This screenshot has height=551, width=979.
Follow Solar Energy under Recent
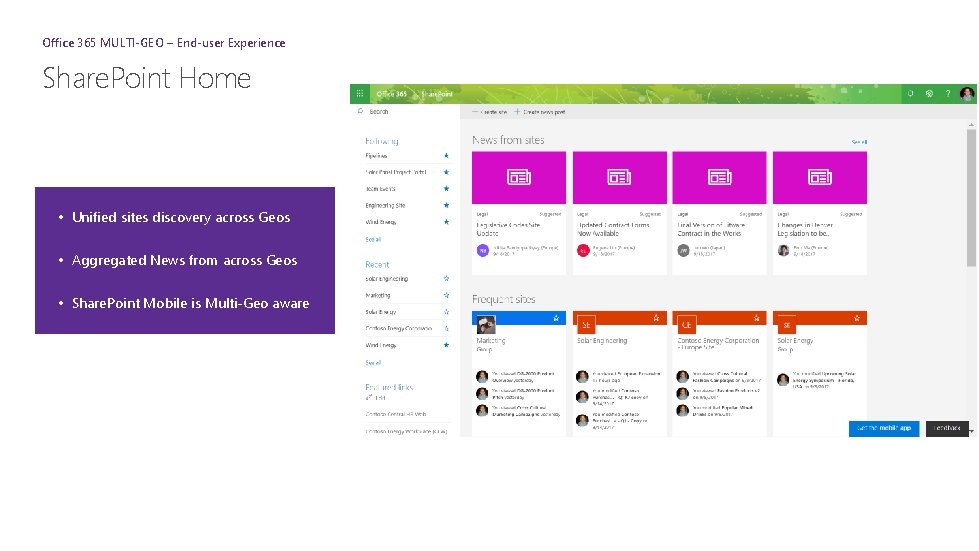(x=446, y=311)
